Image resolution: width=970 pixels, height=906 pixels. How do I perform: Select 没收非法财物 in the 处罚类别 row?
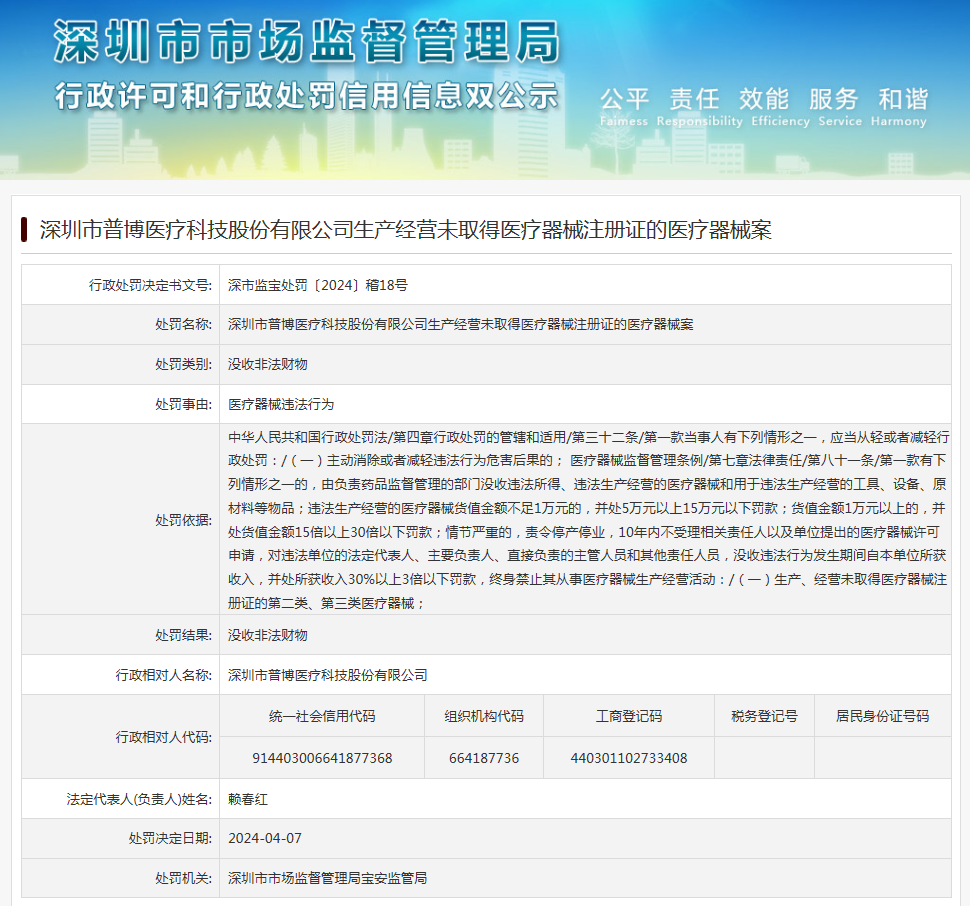pos(268,364)
